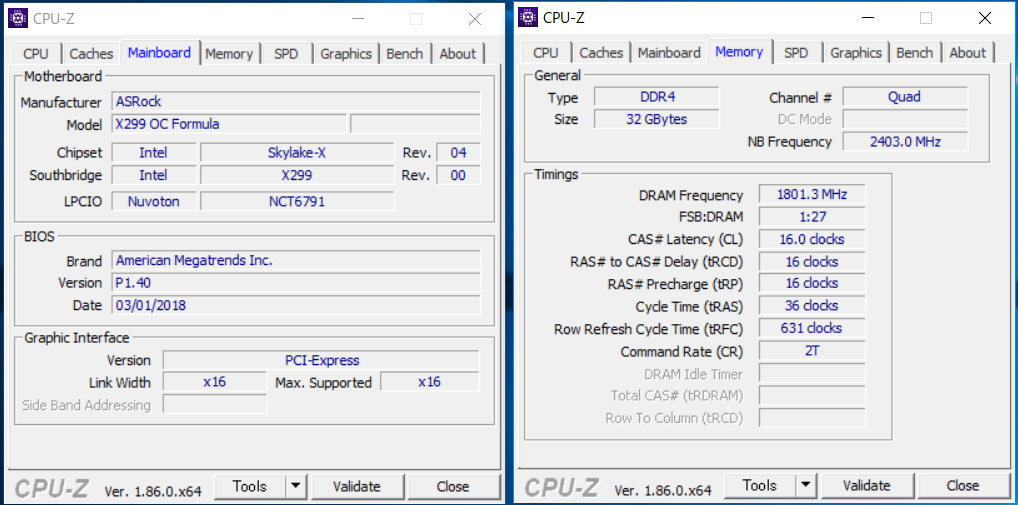Open Tools dropdown arrow in left window
The width and height of the screenshot is (1018, 505).
tap(296, 486)
